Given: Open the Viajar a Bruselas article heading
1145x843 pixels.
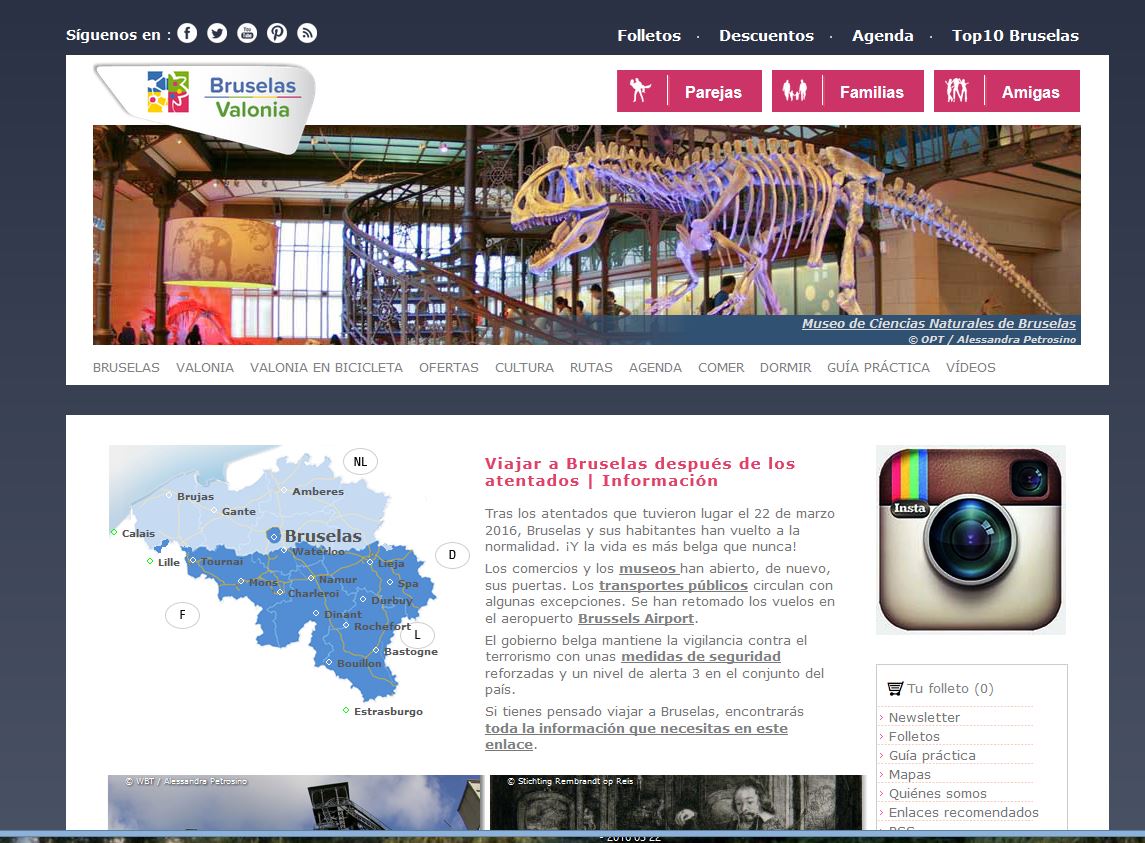Looking at the screenshot, I should pos(640,472).
